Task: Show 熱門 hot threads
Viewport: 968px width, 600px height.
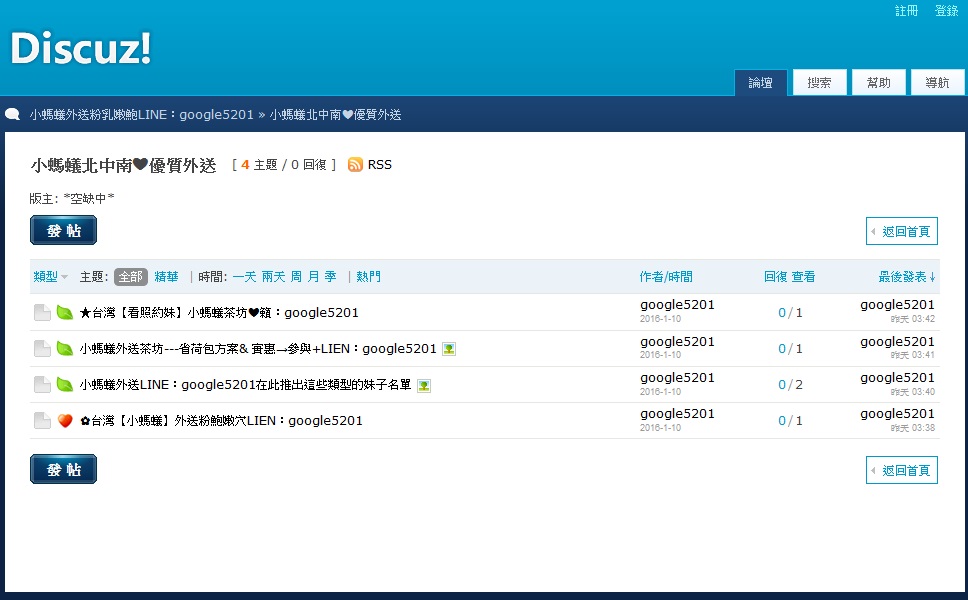Action: point(369,277)
